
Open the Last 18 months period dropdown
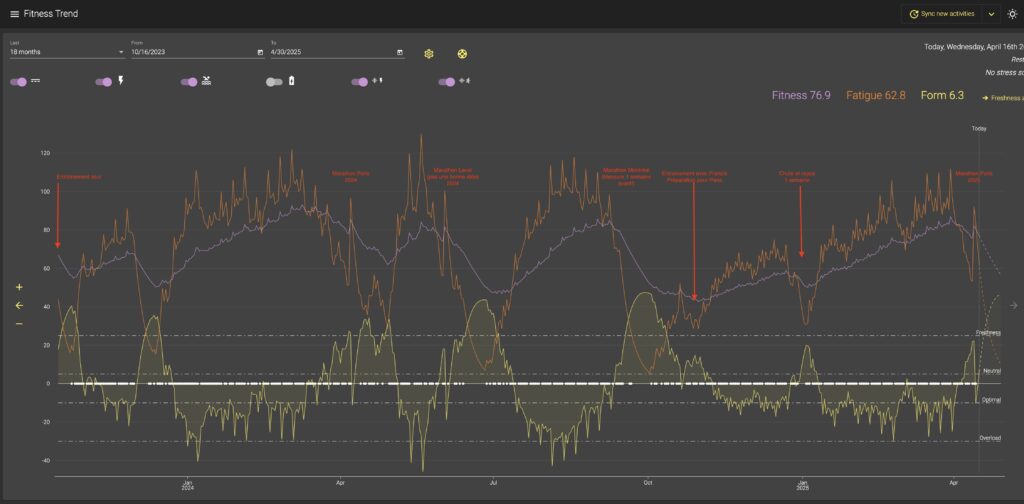67,52
